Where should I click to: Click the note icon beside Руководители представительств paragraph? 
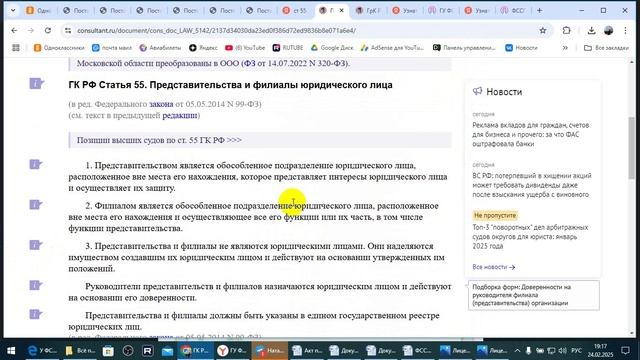pos(36,285)
